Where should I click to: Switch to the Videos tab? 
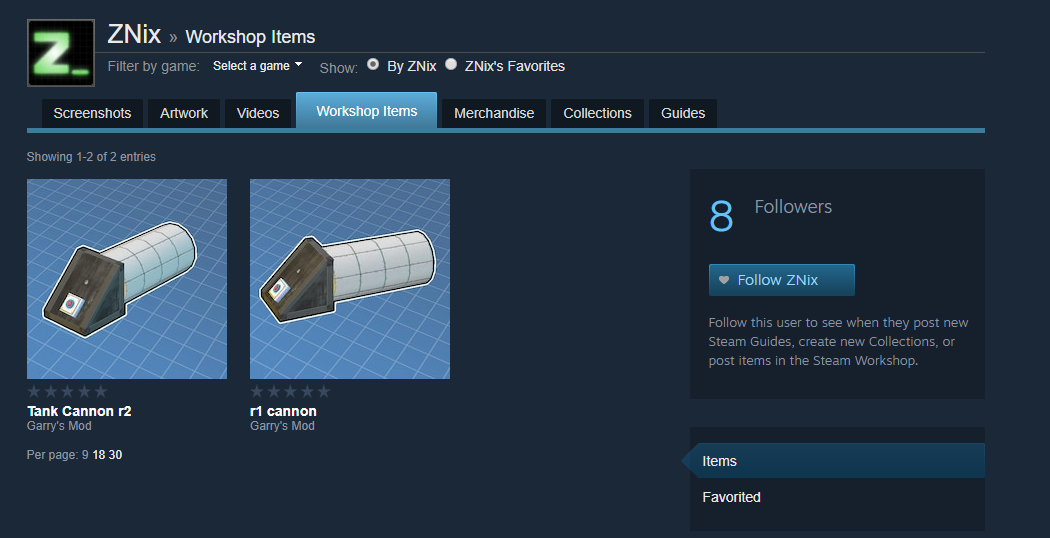coord(258,113)
